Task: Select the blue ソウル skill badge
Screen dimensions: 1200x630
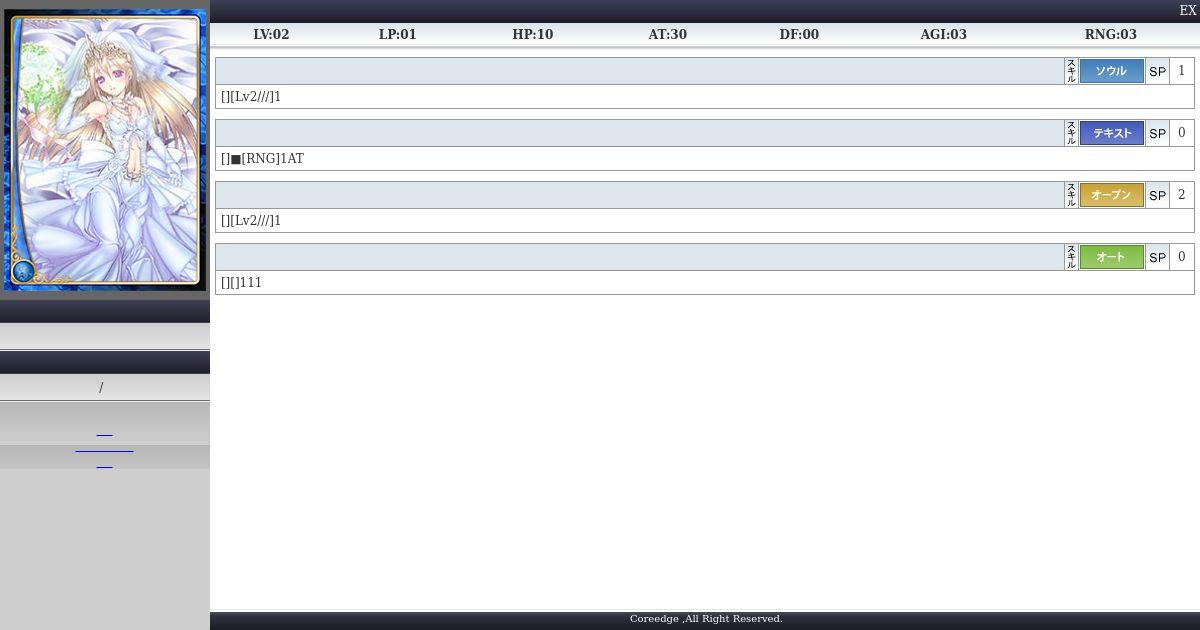Action: [1111, 71]
